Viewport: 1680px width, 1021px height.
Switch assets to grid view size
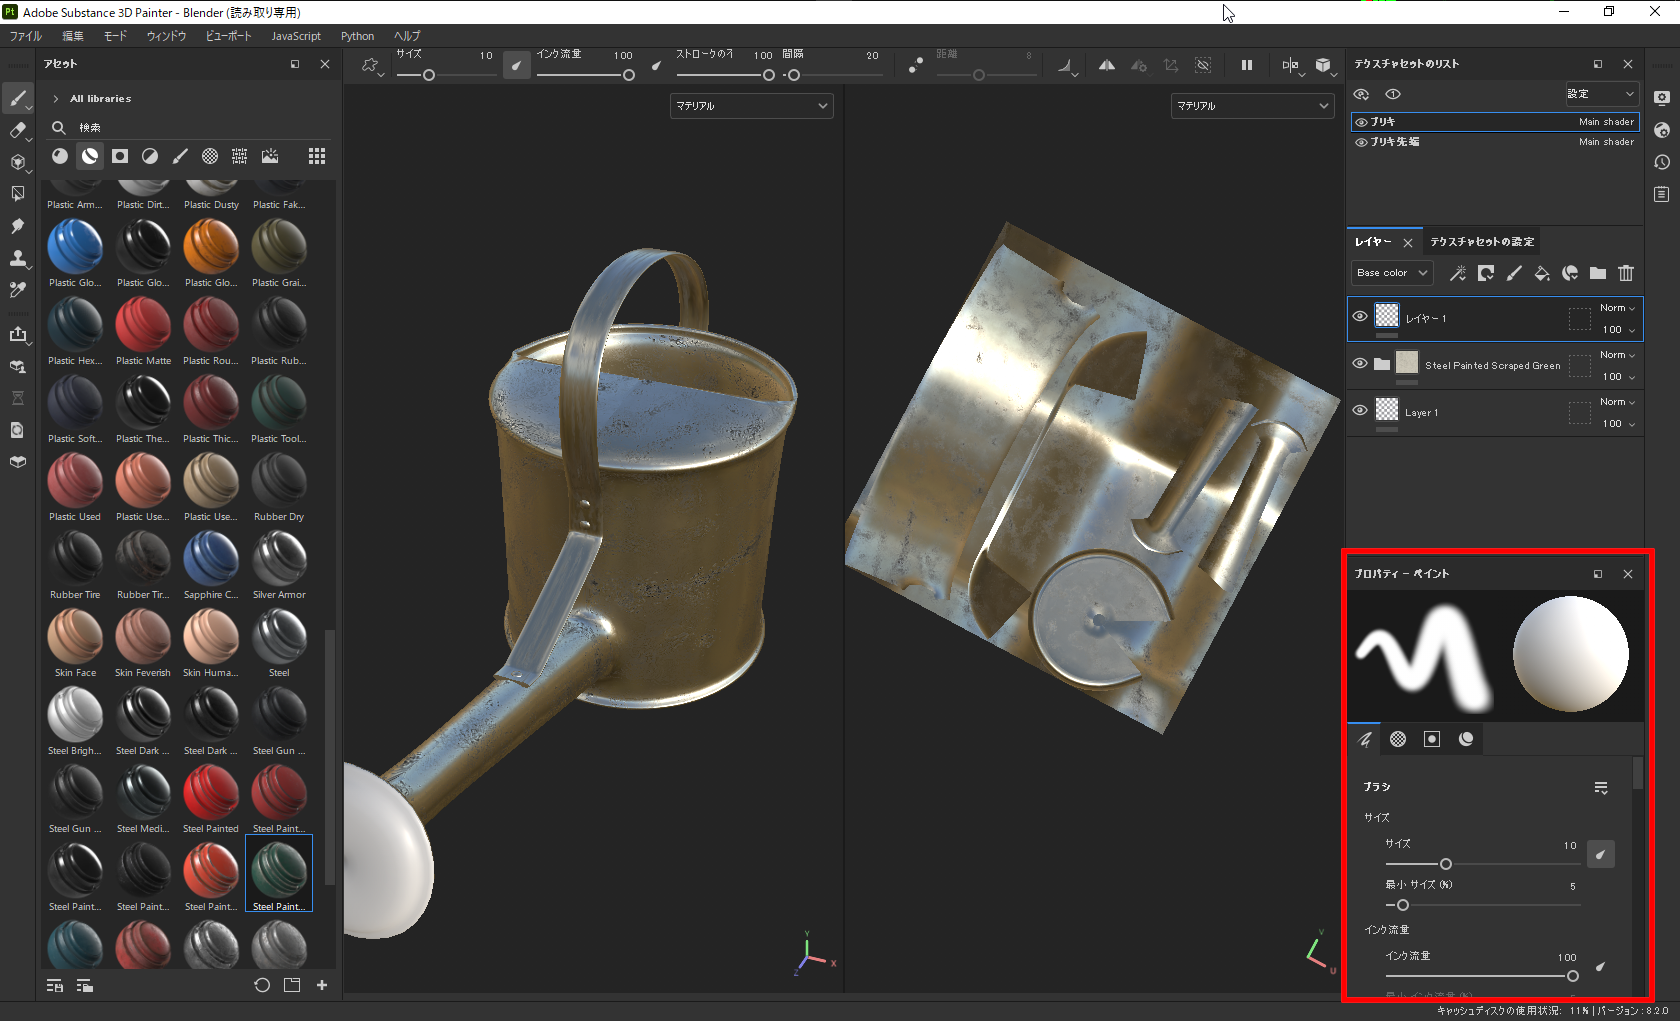(317, 156)
